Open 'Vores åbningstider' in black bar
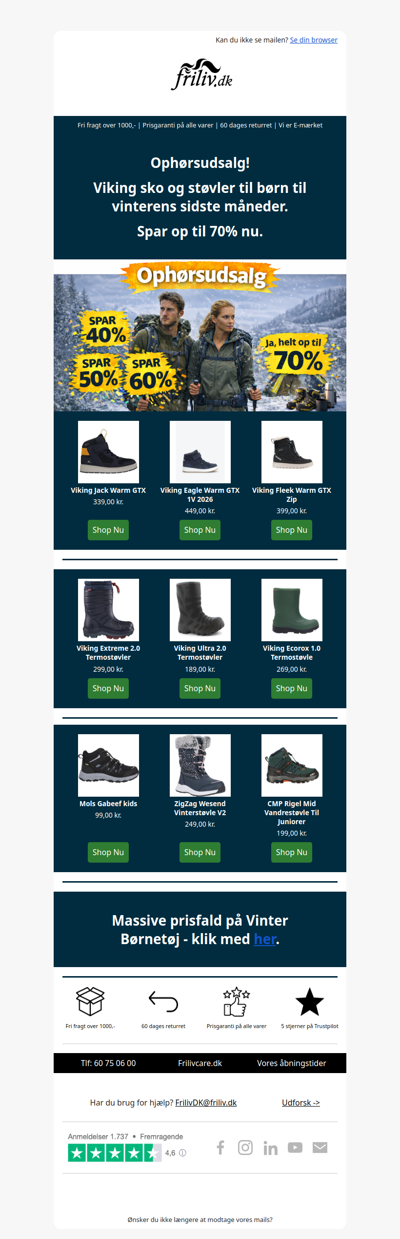Image resolution: width=400 pixels, height=1239 pixels. 292,1063
